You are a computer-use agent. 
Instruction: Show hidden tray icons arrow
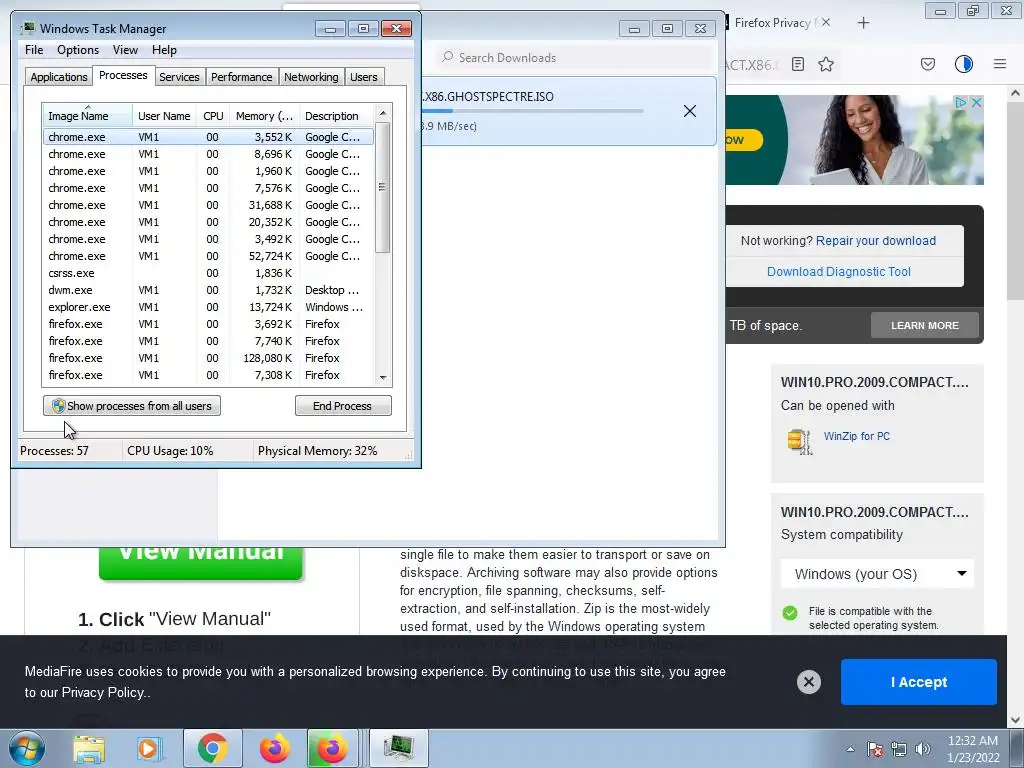[850, 749]
